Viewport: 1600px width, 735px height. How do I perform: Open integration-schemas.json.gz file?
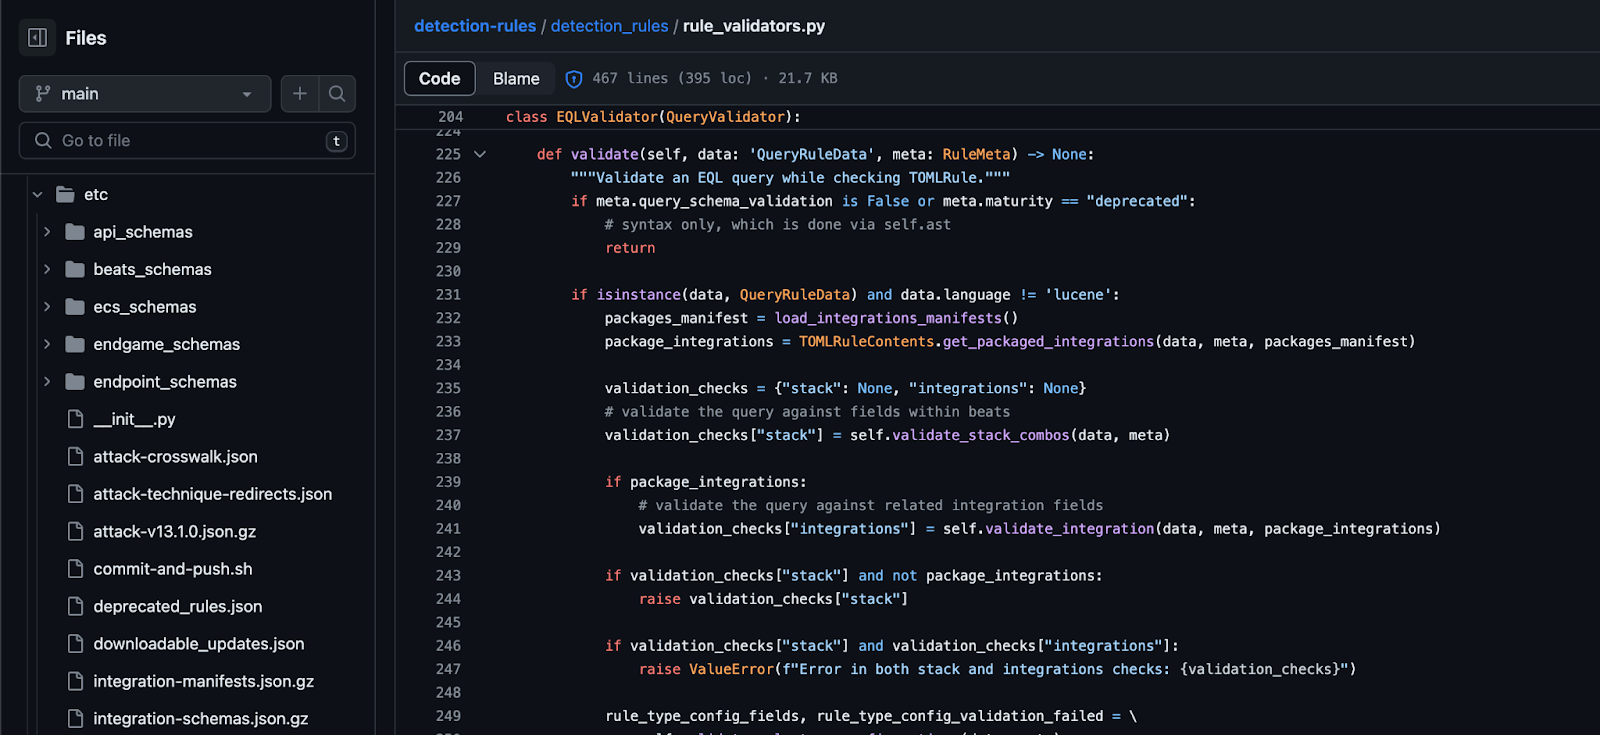tap(201, 719)
